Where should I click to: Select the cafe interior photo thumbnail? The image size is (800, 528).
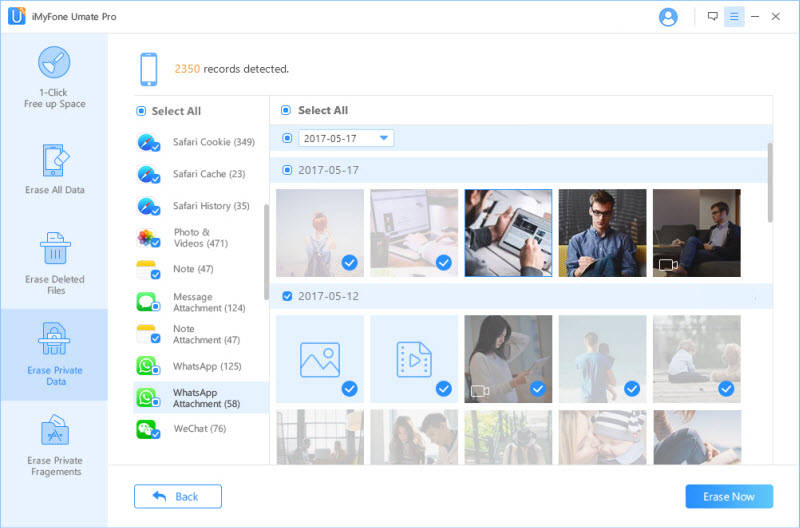[320, 437]
